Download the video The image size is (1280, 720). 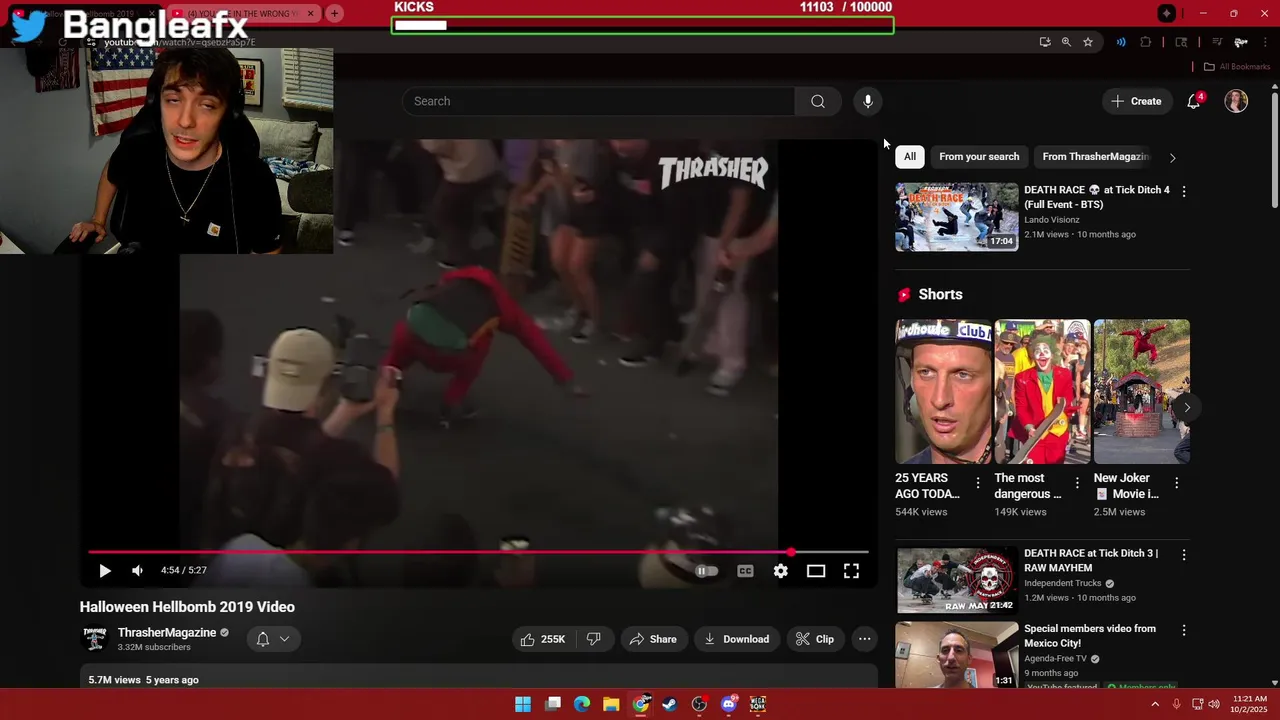[x=737, y=639]
